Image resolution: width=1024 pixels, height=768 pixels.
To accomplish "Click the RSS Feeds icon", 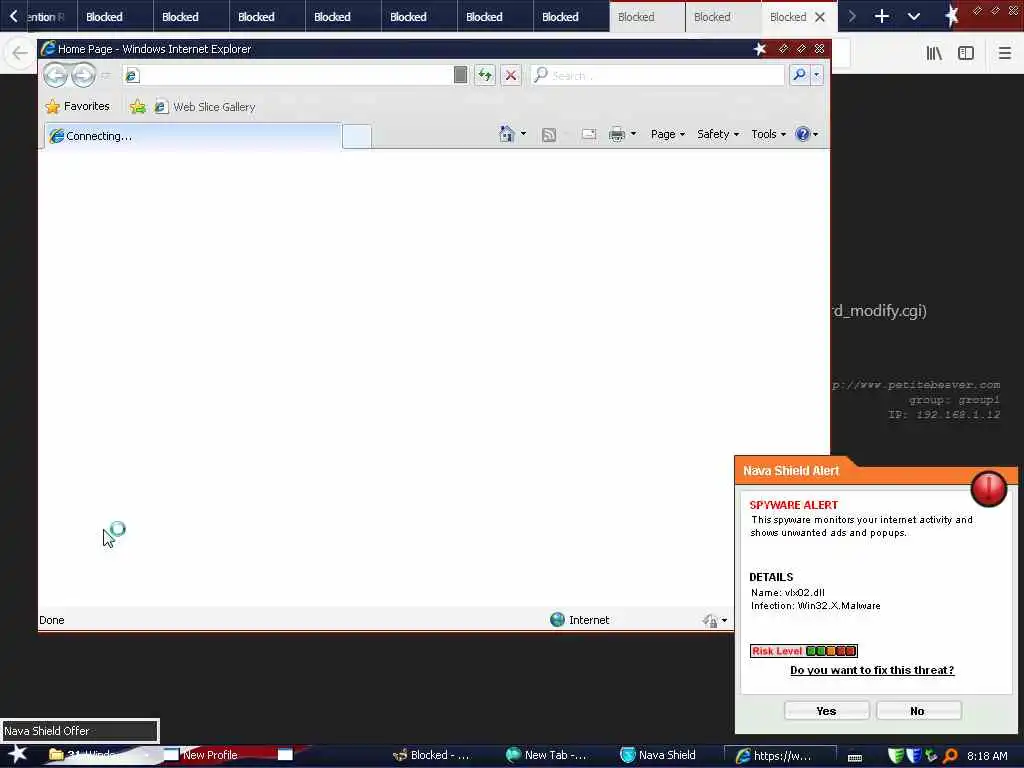I will (x=549, y=135).
